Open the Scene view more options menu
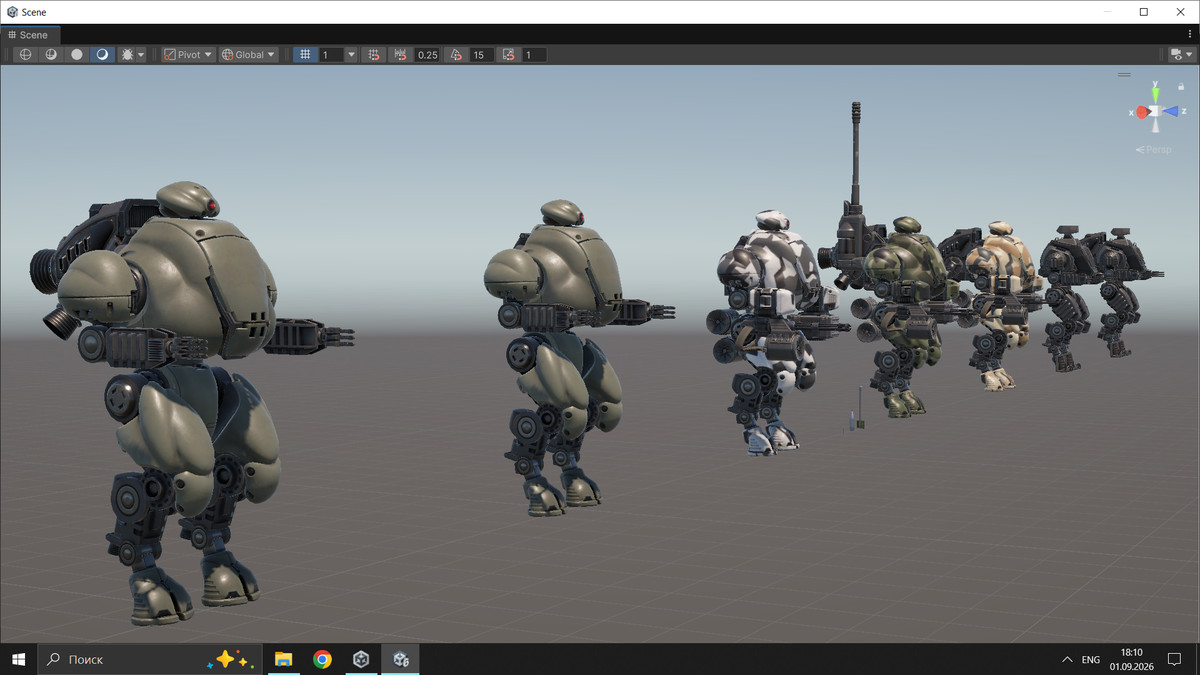The width and height of the screenshot is (1200, 675). click(x=1190, y=35)
